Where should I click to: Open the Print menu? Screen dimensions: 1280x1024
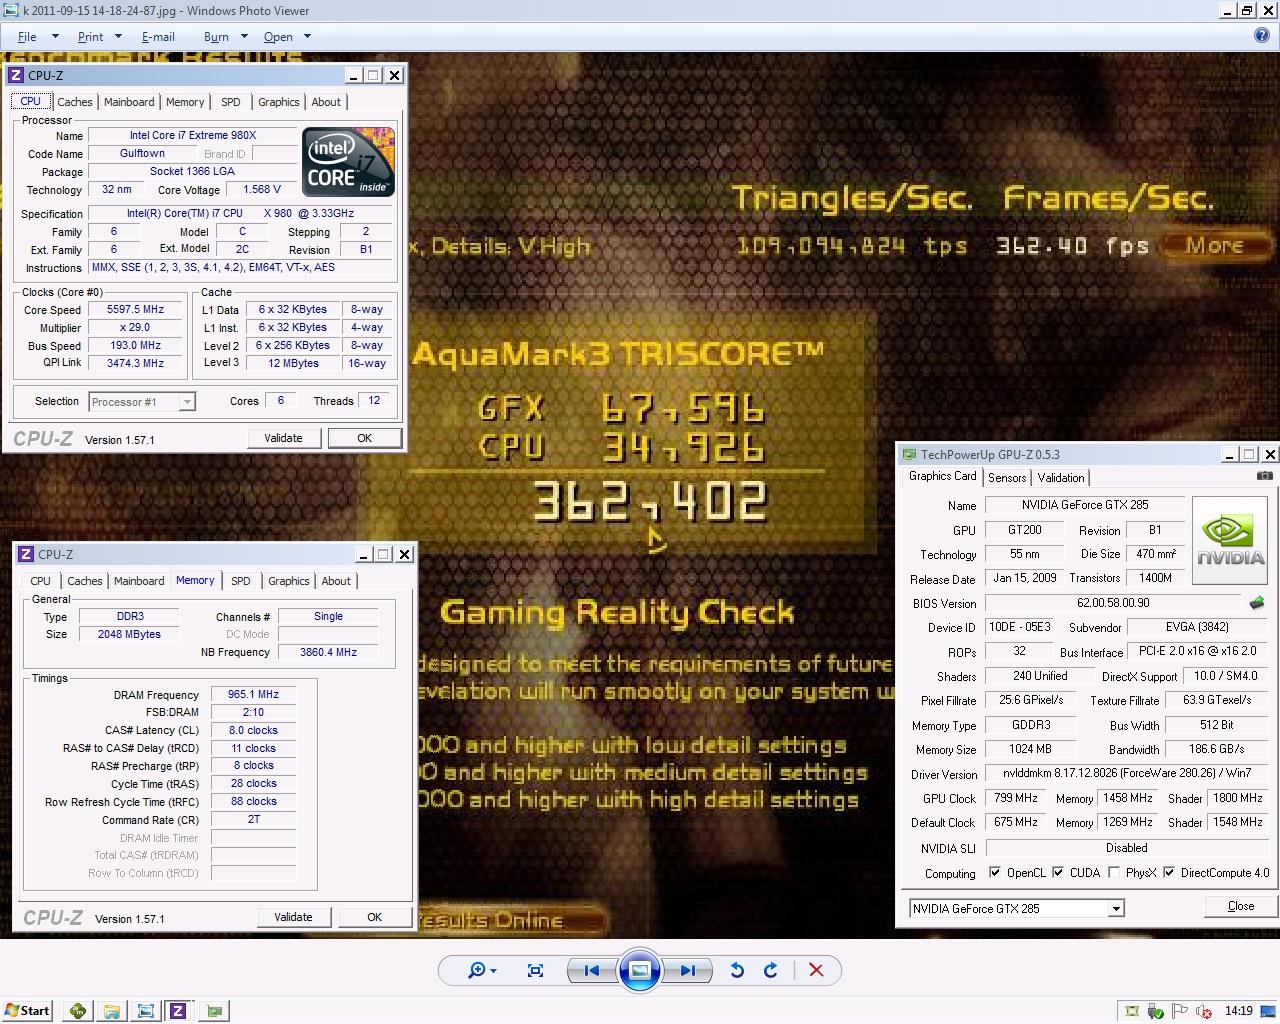coord(91,37)
